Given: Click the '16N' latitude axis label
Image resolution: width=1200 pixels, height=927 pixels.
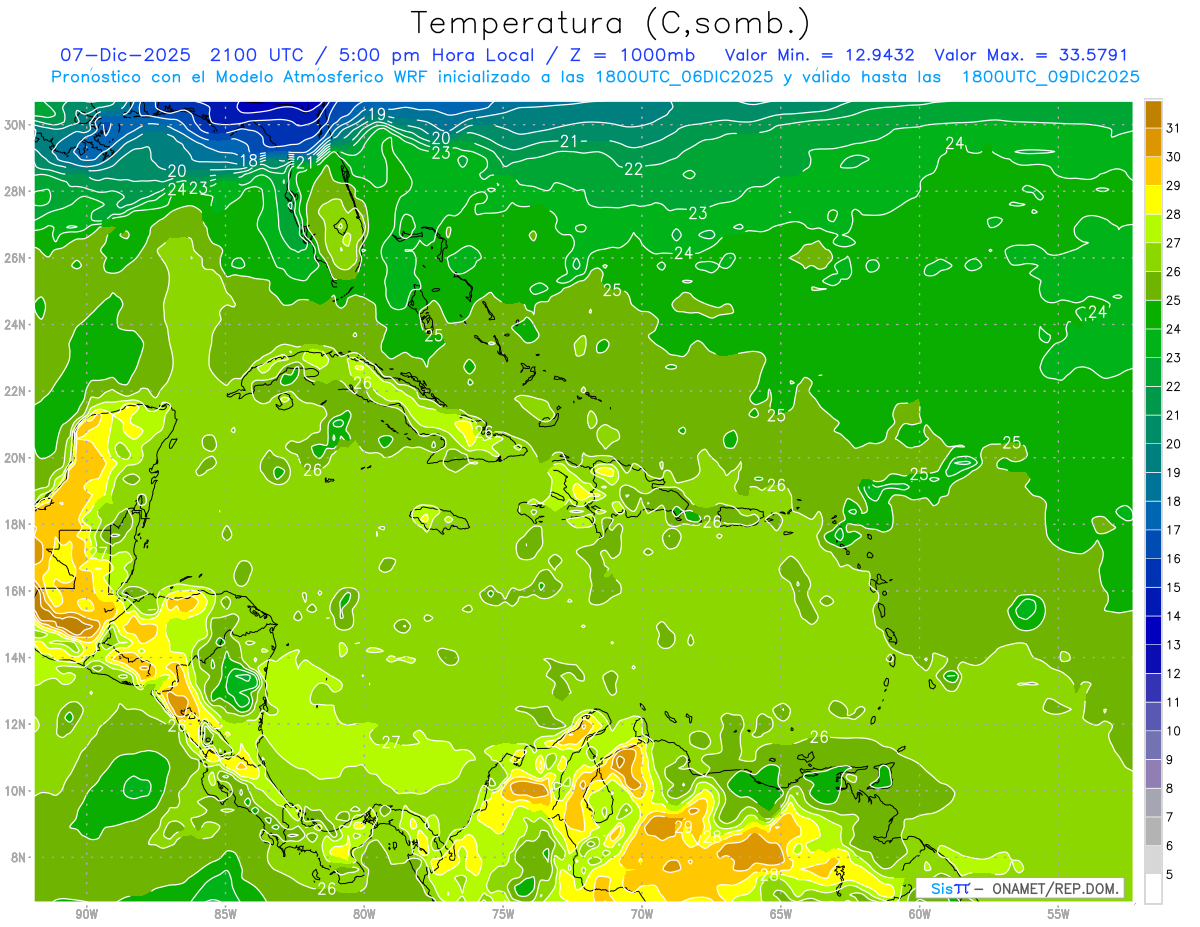Looking at the screenshot, I should click(x=14, y=590).
